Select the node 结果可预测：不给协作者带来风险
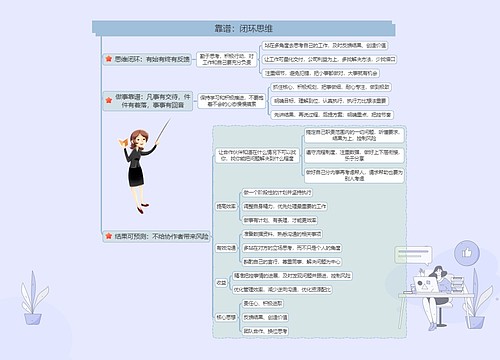Viewport: 500px width, 360px height. tap(157, 236)
